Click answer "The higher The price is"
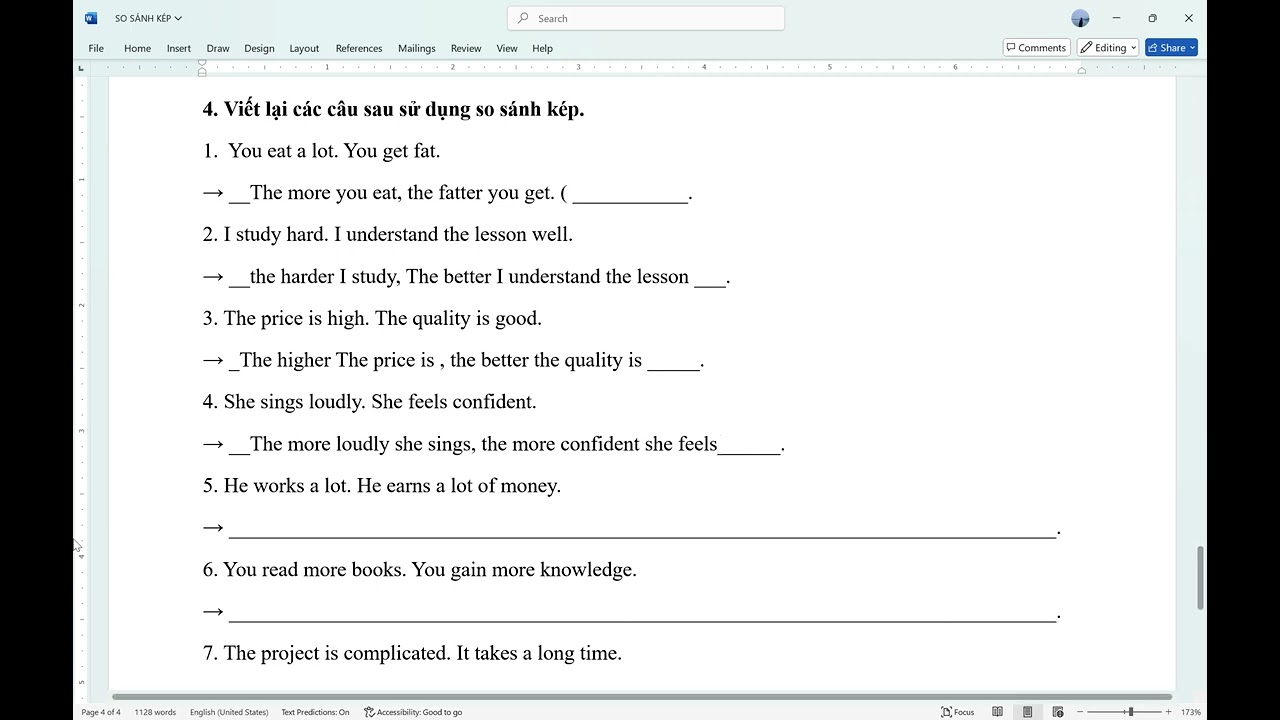 coord(338,361)
